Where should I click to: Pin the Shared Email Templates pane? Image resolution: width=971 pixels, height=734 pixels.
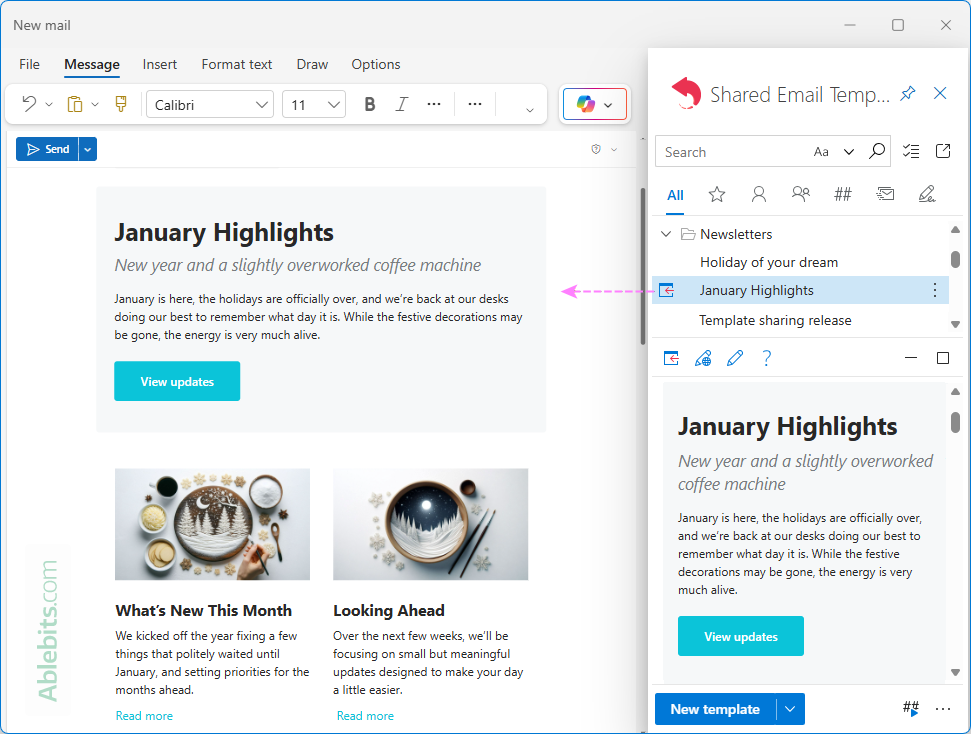(x=907, y=93)
